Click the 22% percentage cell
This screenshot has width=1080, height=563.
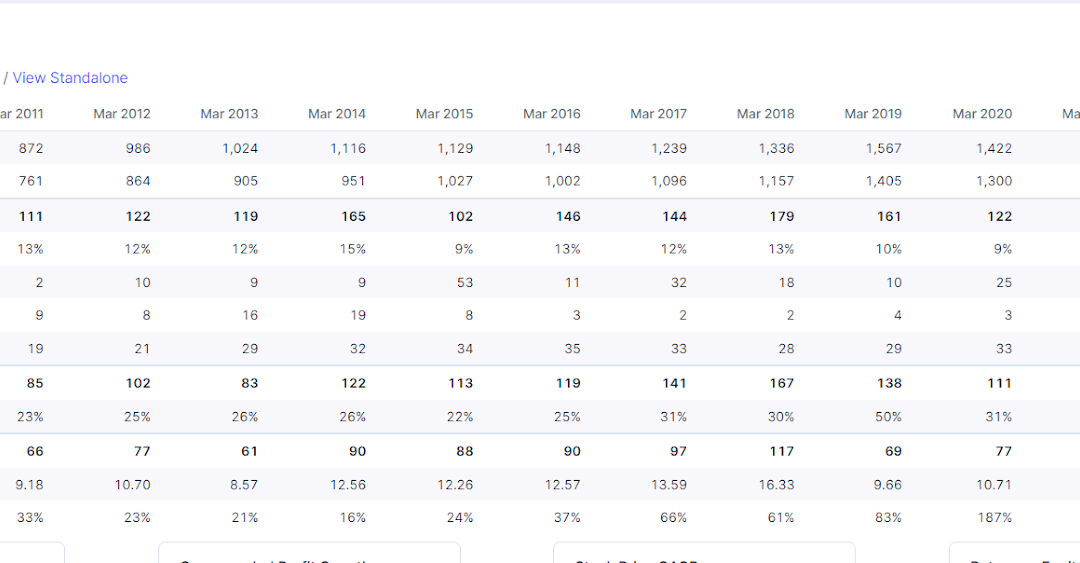459,417
